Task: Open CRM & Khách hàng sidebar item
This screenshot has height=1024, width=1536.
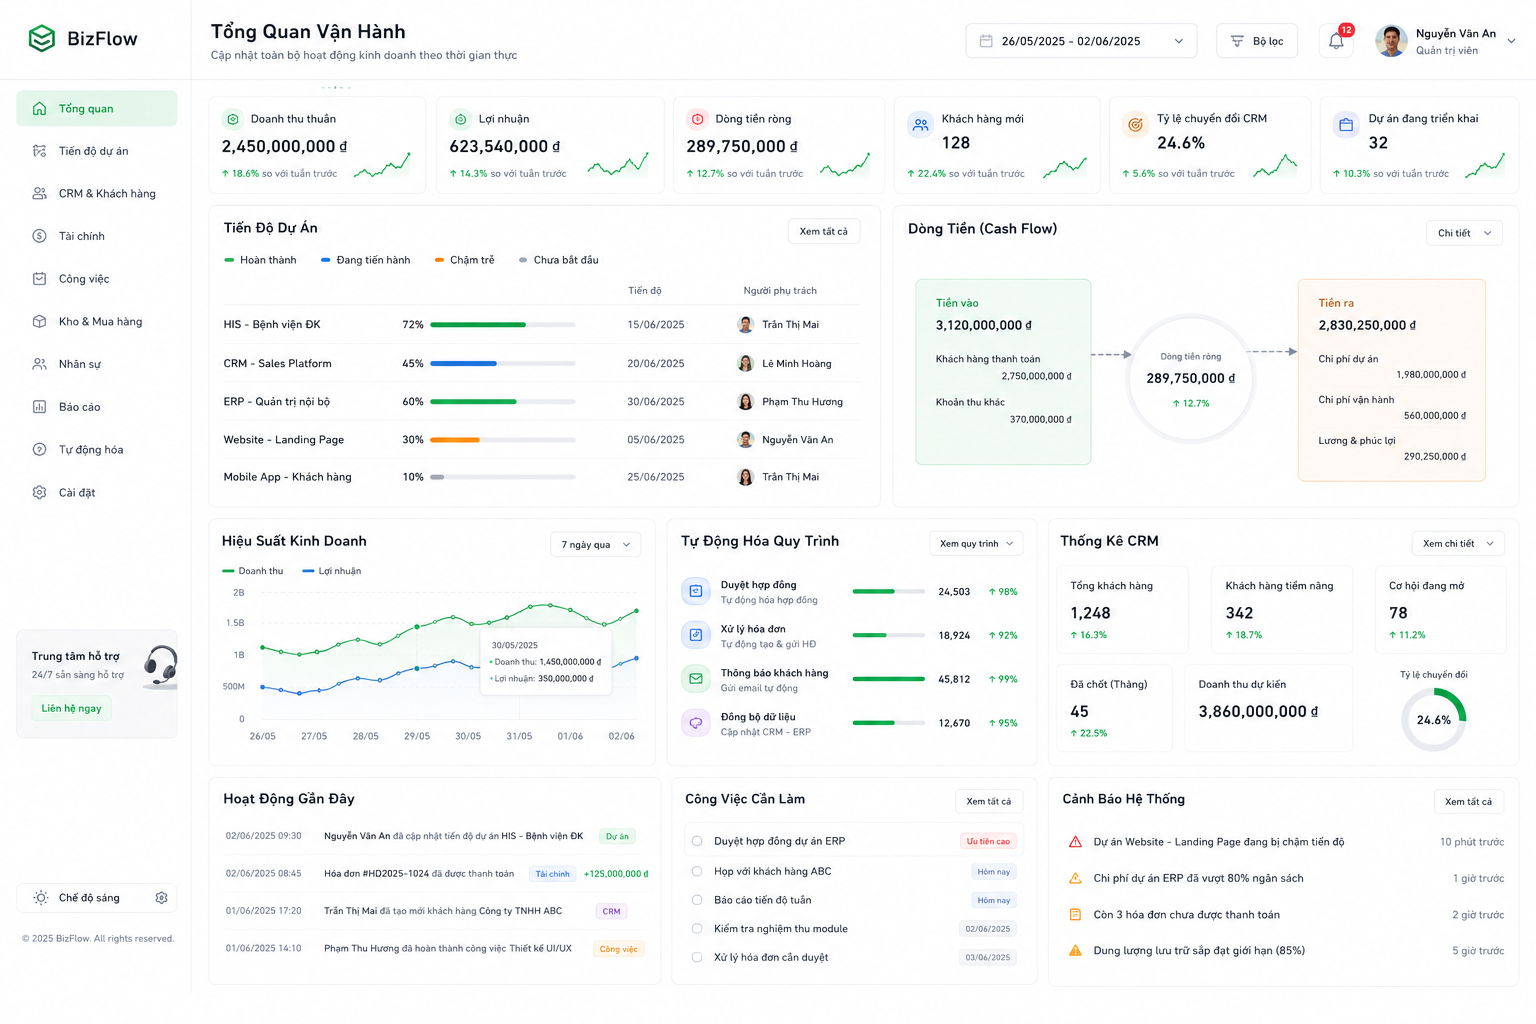Action: [97, 194]
